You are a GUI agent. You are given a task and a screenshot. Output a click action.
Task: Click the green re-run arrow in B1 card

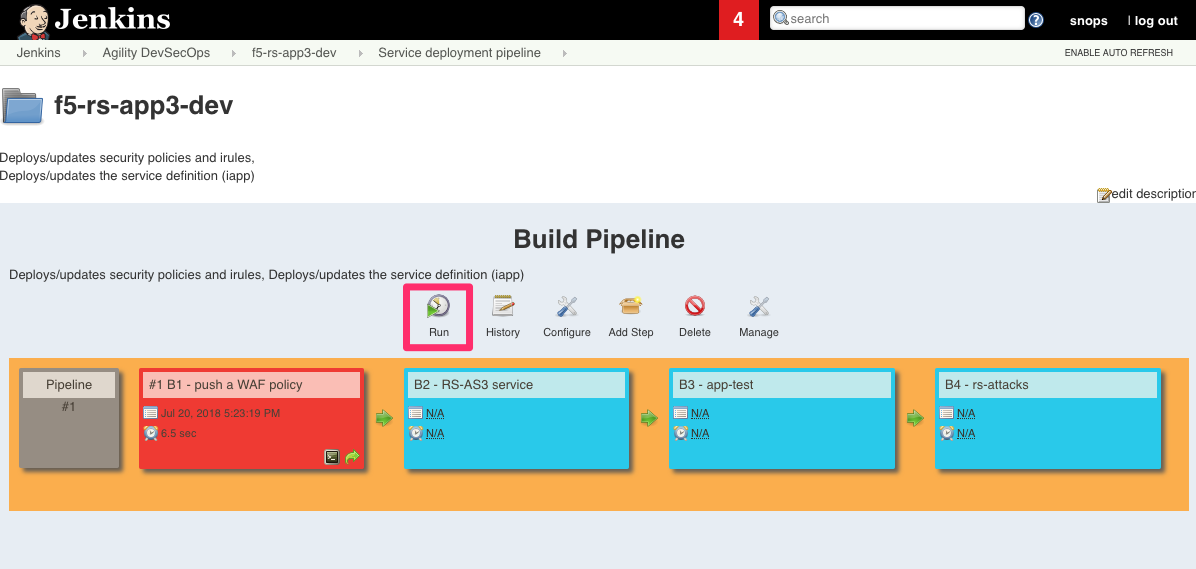point(352,457)
